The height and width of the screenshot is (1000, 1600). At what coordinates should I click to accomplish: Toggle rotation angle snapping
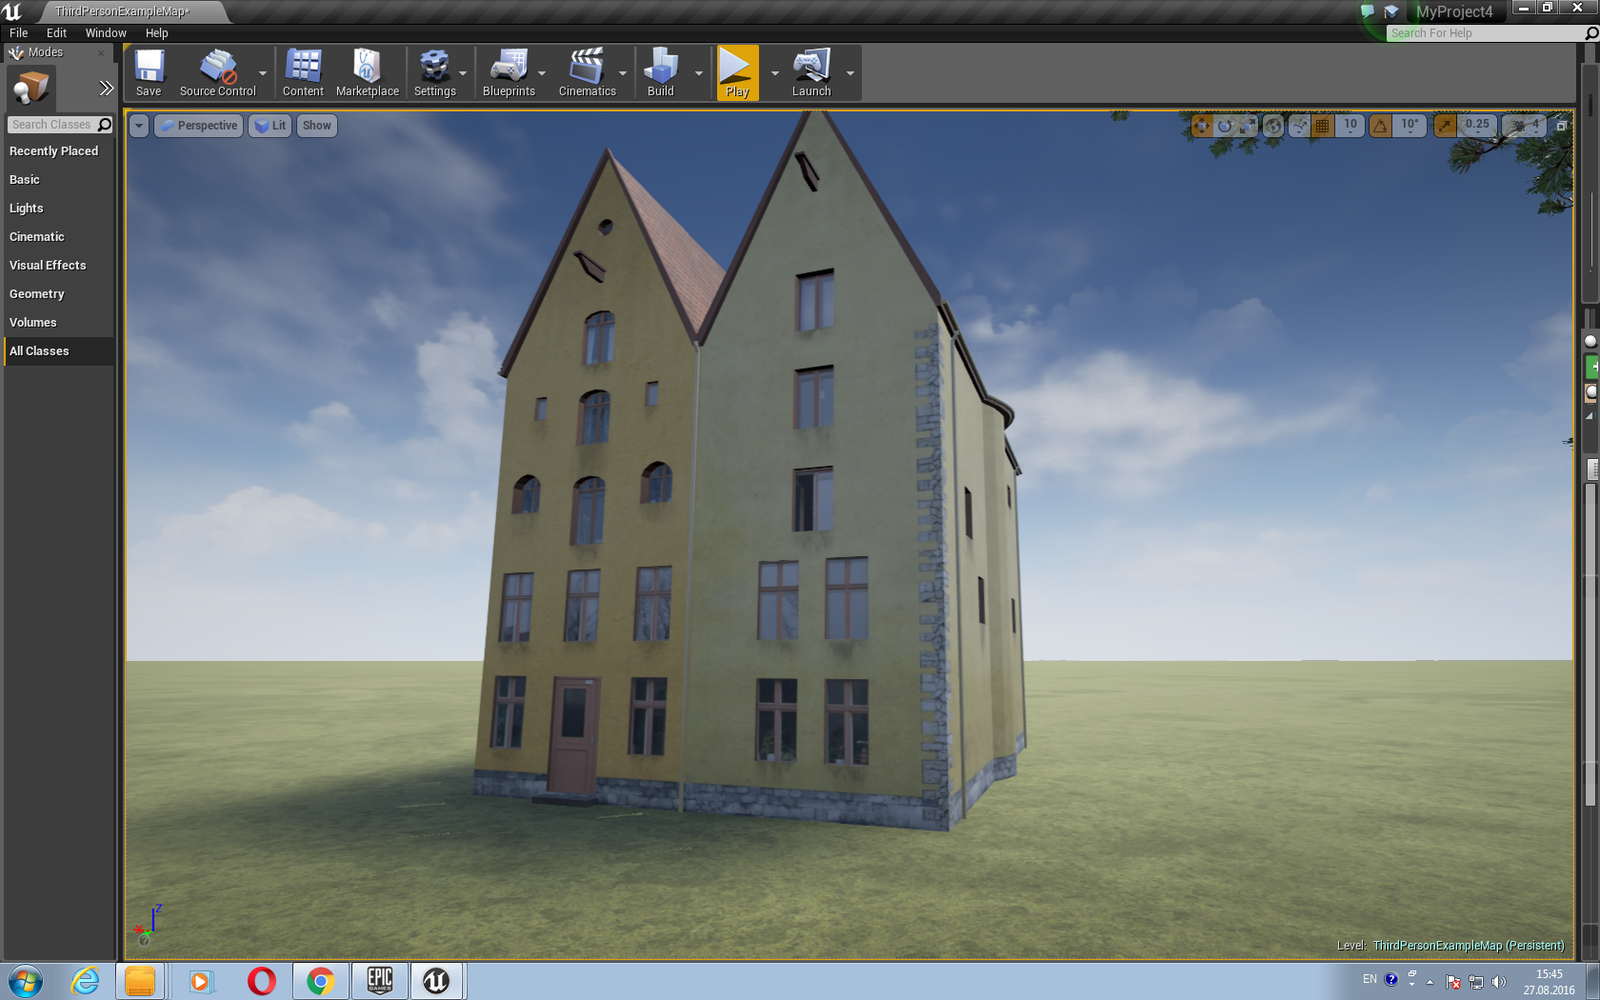1380,126
